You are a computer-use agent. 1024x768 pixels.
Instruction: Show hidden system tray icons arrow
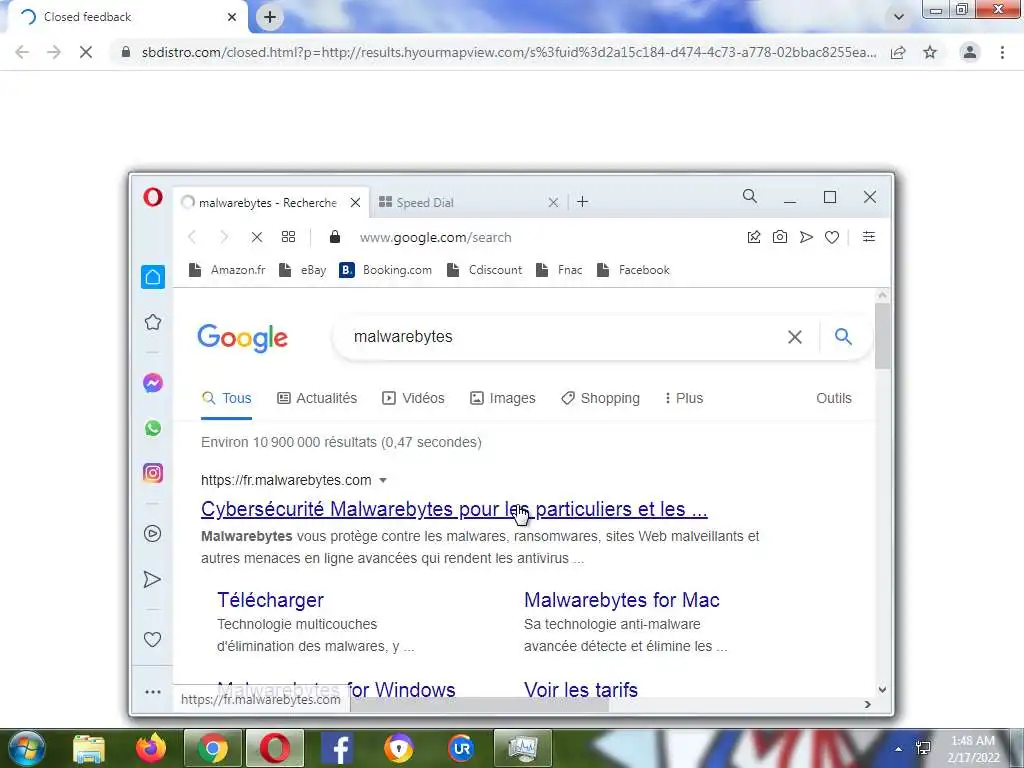[899, 748]
